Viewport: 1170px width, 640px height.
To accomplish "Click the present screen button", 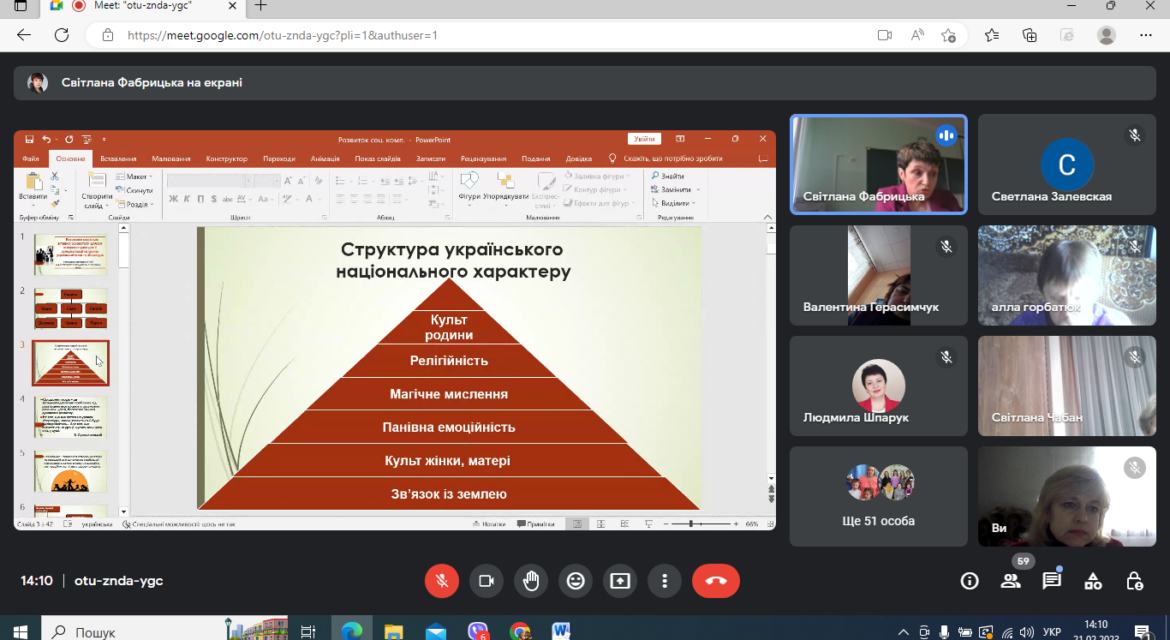I will point(620,580).
